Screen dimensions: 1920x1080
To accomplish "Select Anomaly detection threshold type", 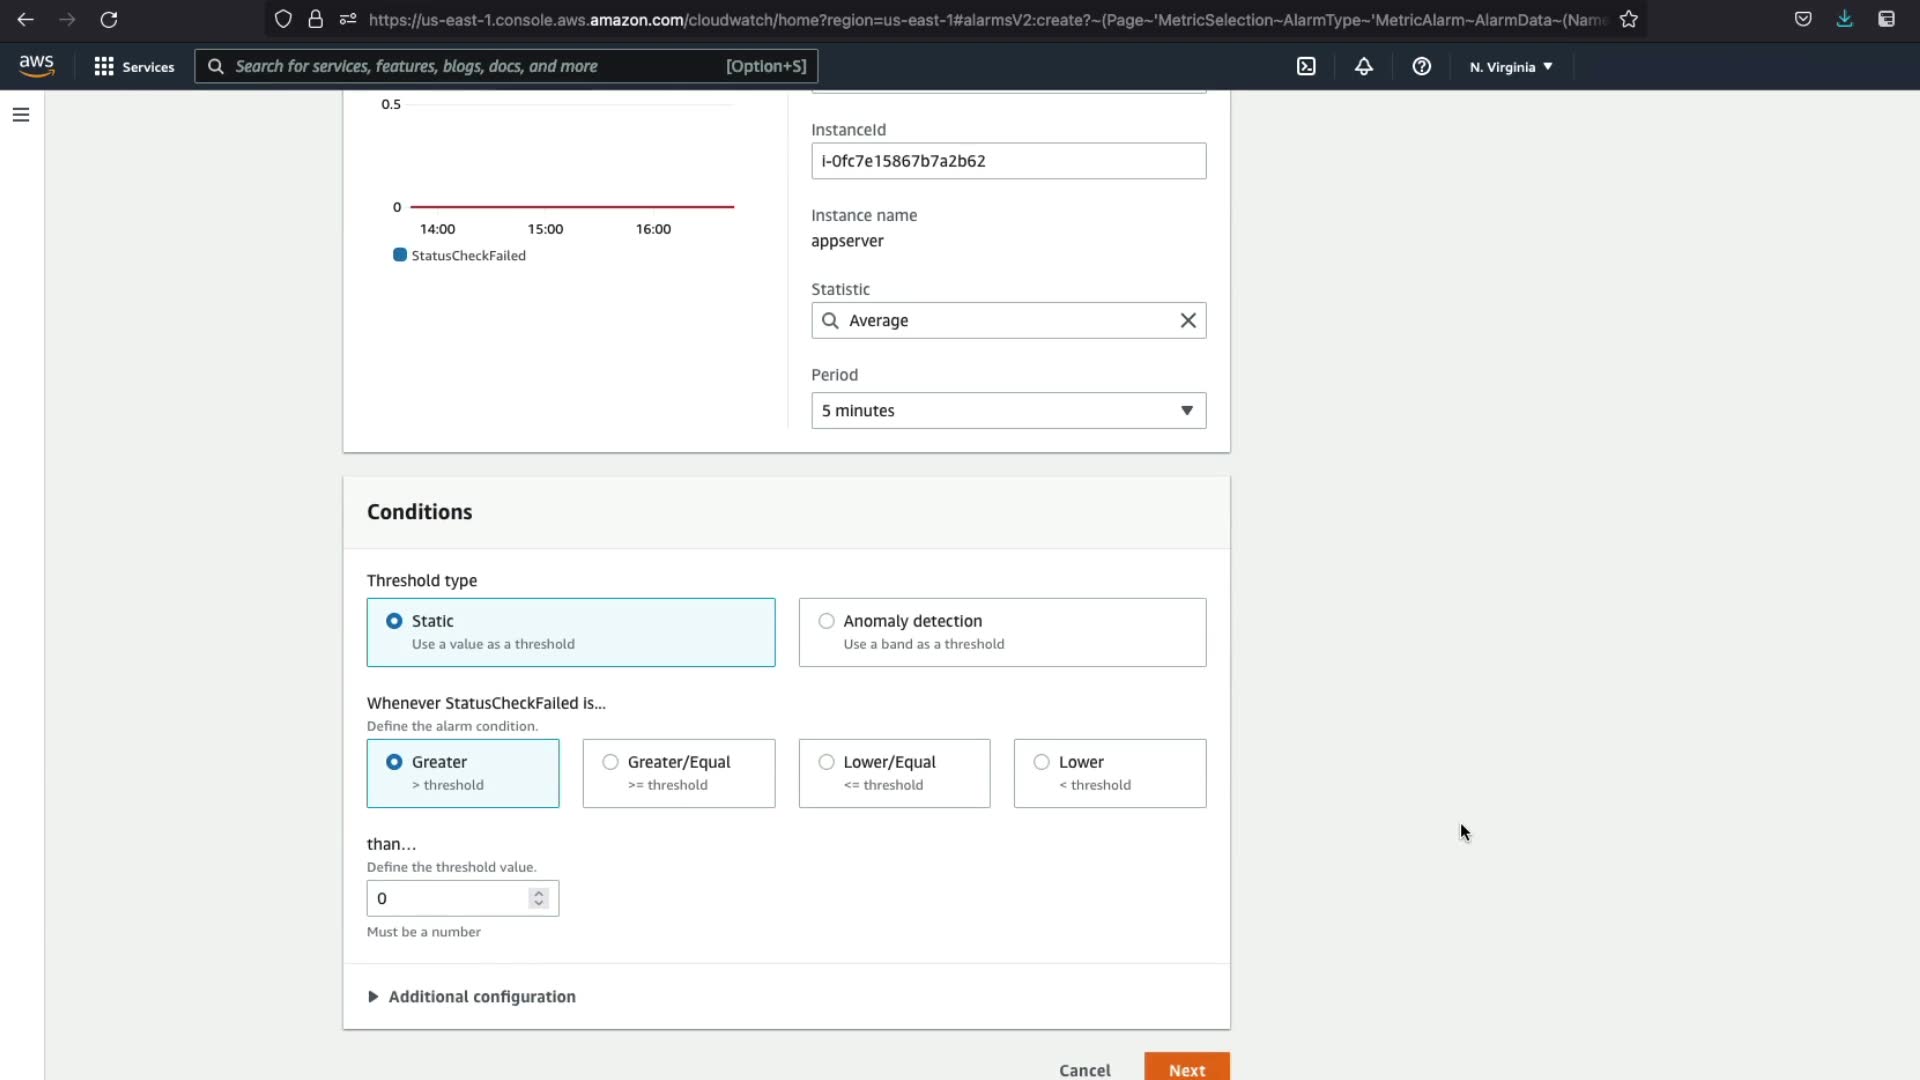I will [827, 621].
